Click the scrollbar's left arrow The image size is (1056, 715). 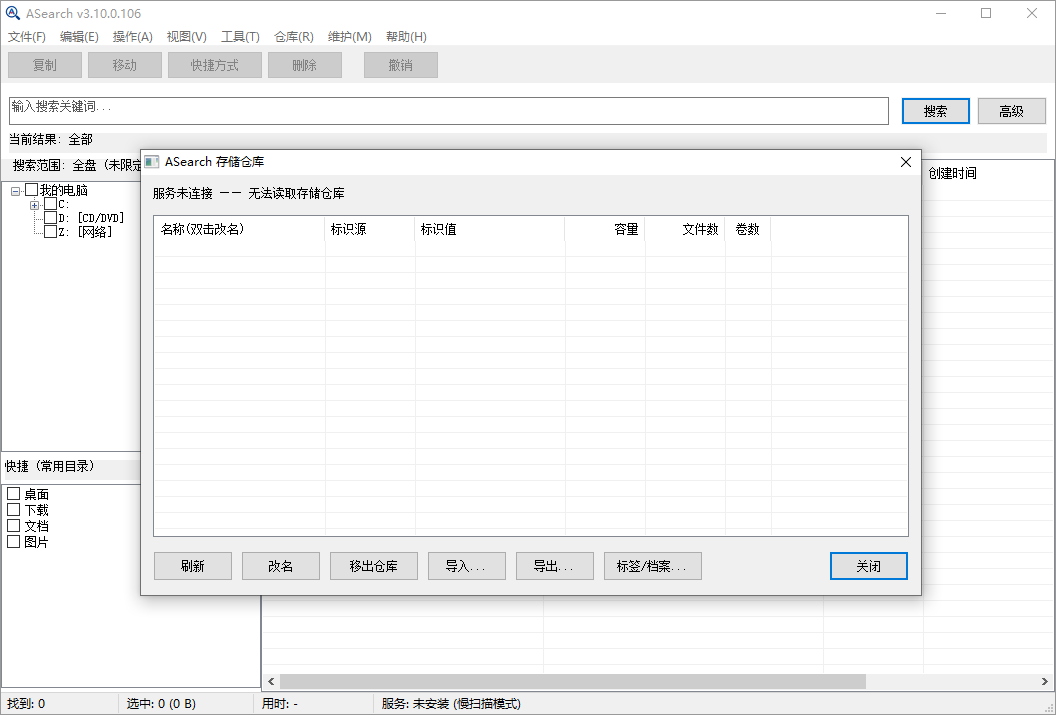point(271,681)
